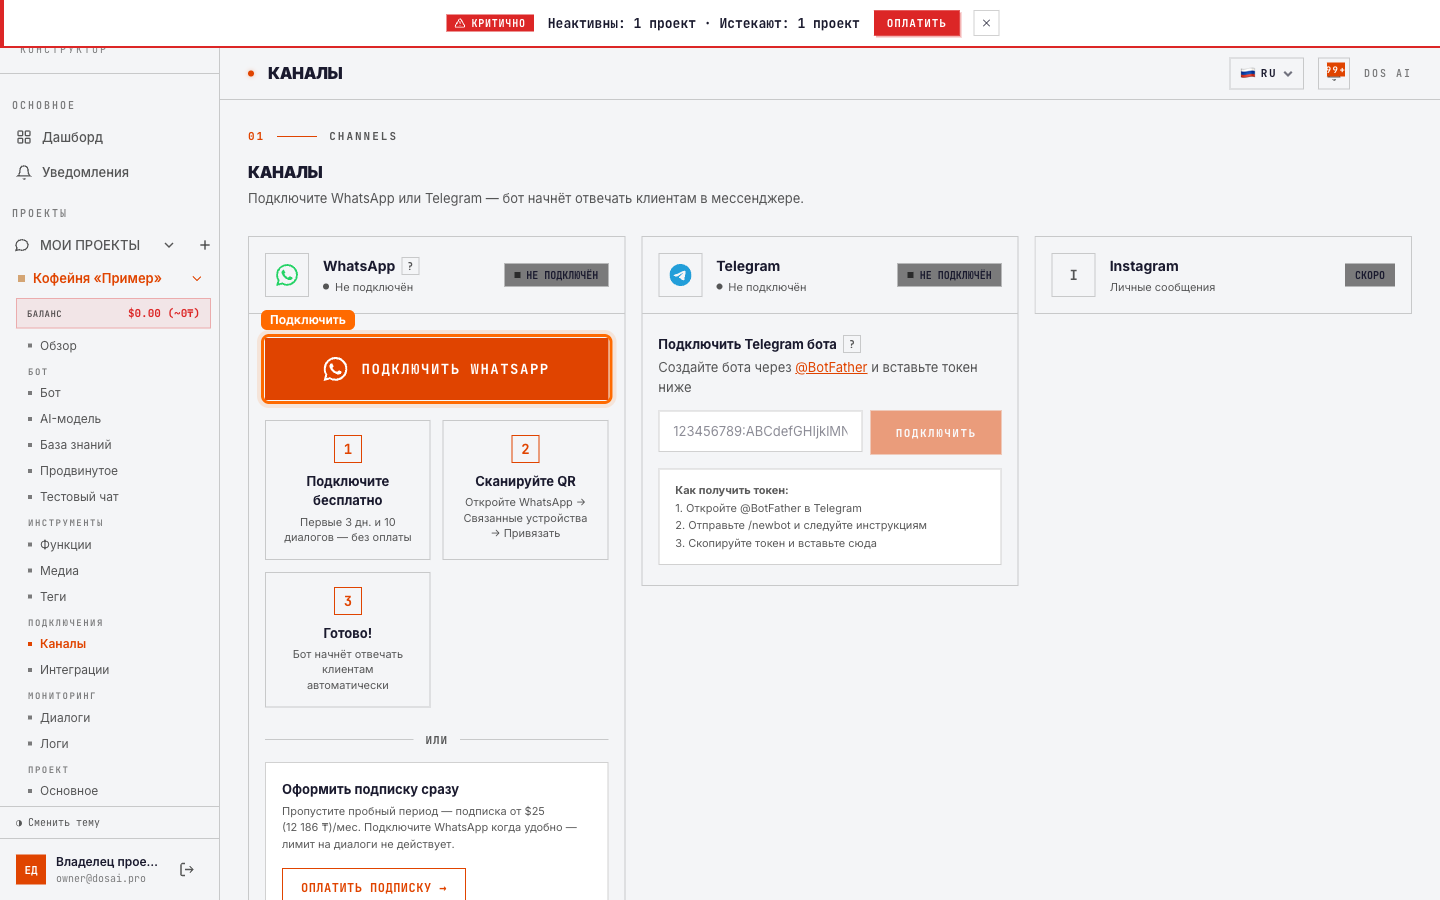Viewport: 1440px width, 900px height.
Task: Click step 2 card Сканируйте QR
Action: click(525, 490)
